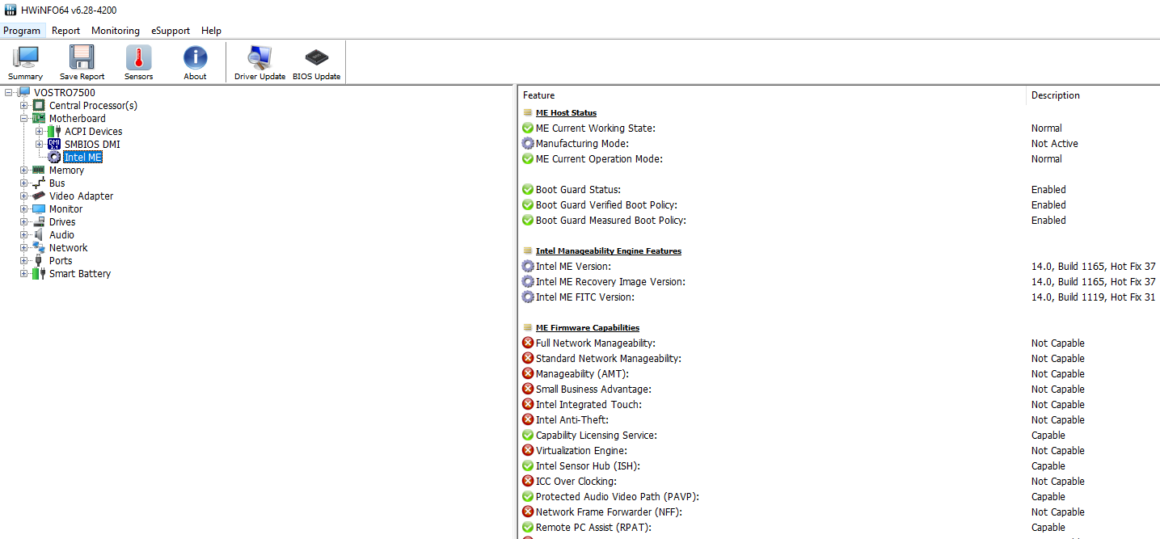Select the Intel ME gear icon
This screenshot has height=539, width=1160.
[54, 157]
